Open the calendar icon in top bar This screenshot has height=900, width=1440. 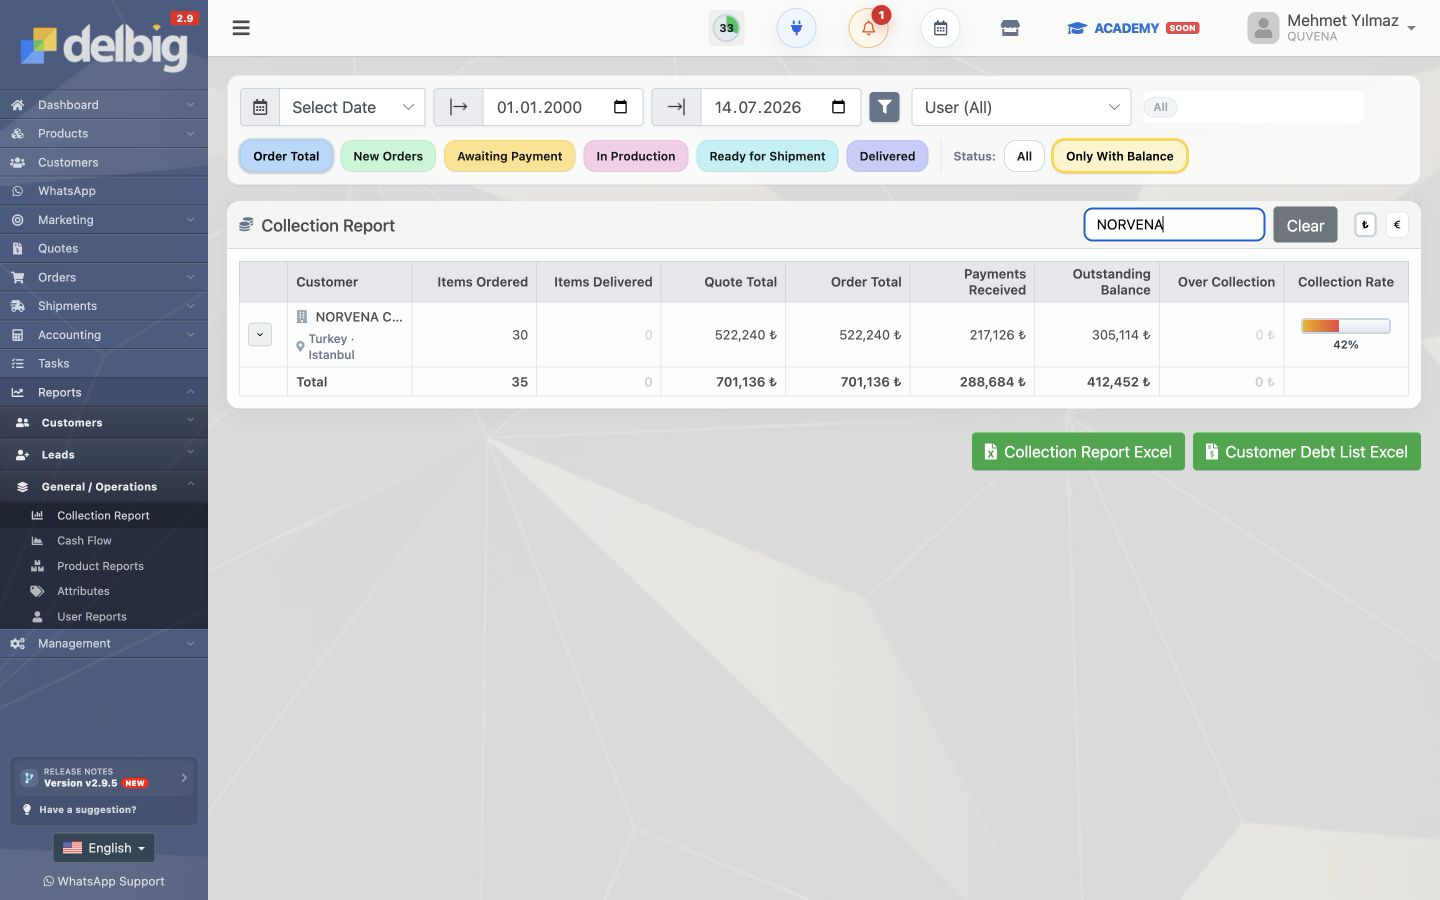click(x=940, y=28)
